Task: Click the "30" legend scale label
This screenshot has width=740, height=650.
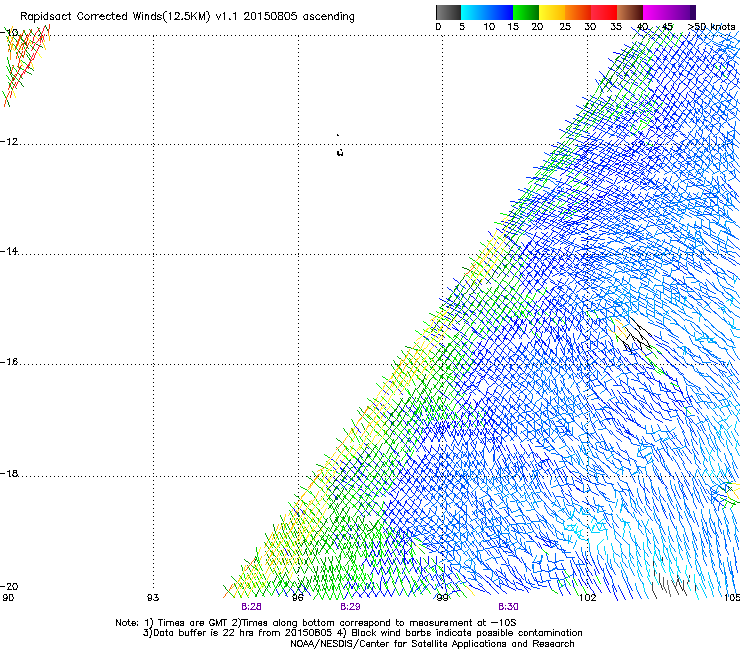Action: point(590,27)
